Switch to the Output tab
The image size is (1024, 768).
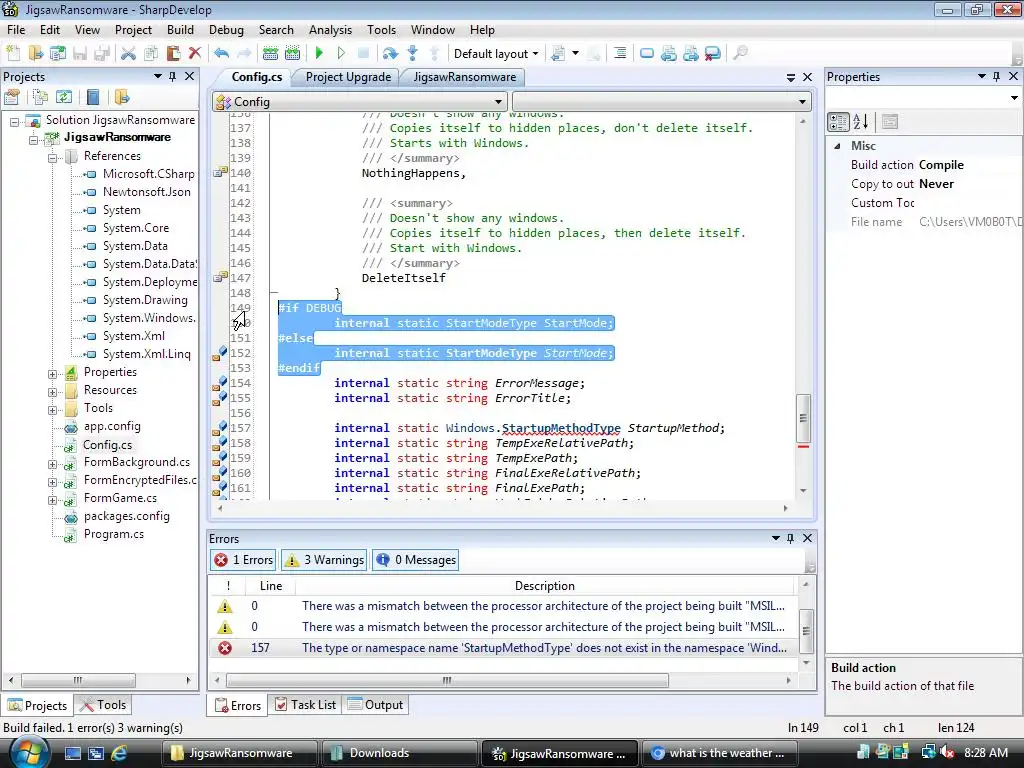point(376,705)
